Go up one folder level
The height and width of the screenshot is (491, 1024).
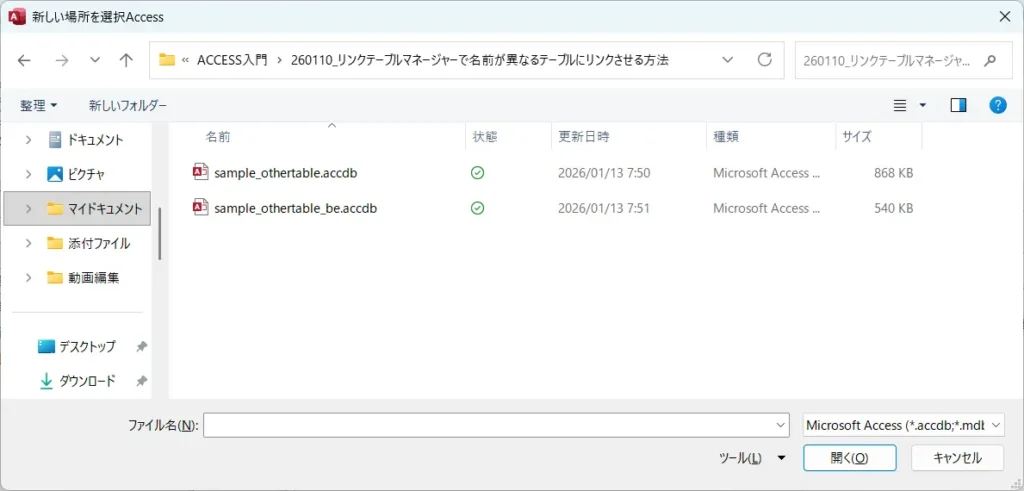(x=126, y=60)
